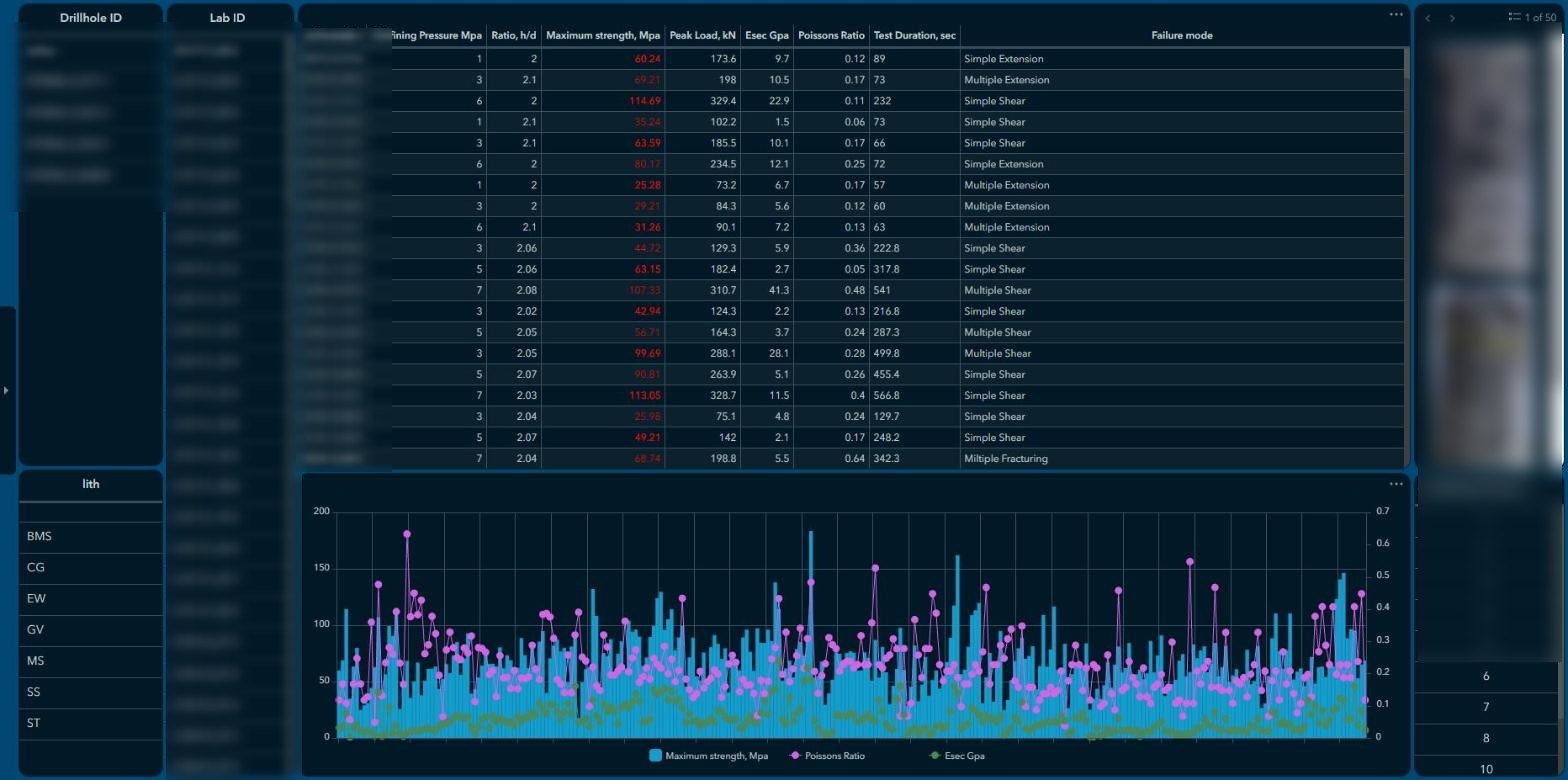The height and width of the screenshot is (780, 1568).
Task: Toggle the Maximum strength, Mpa legend series
Action: [x=710, y=756]
